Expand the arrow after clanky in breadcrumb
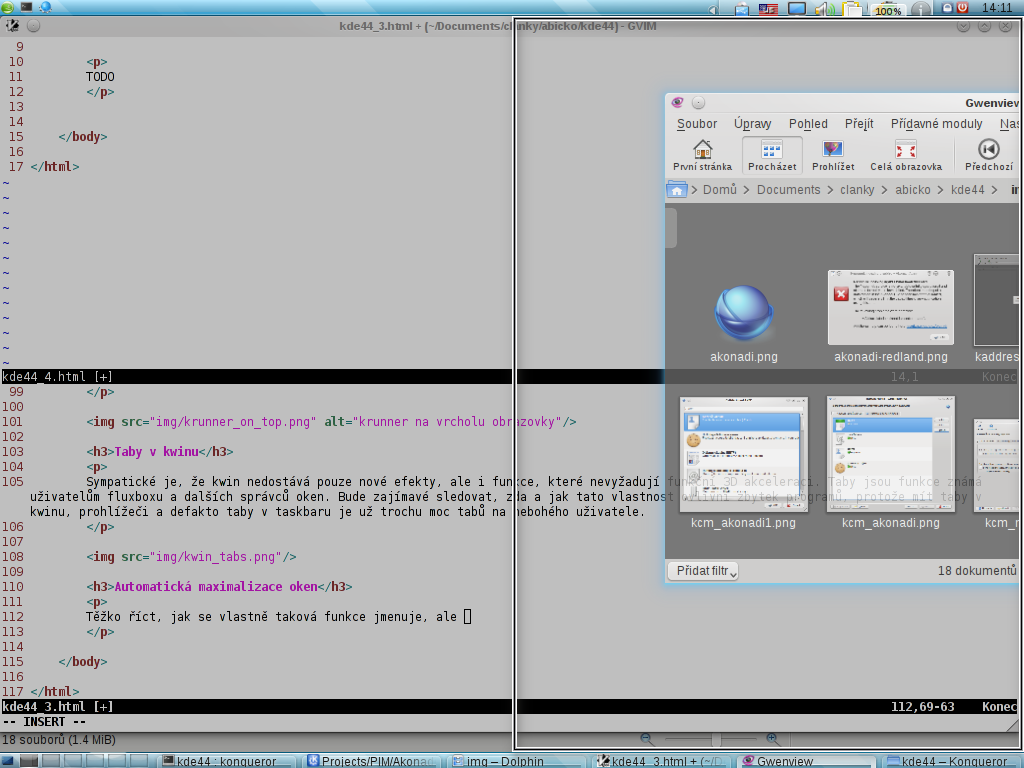The width and height of the screenshot is (1024, 768). [884, 190]
